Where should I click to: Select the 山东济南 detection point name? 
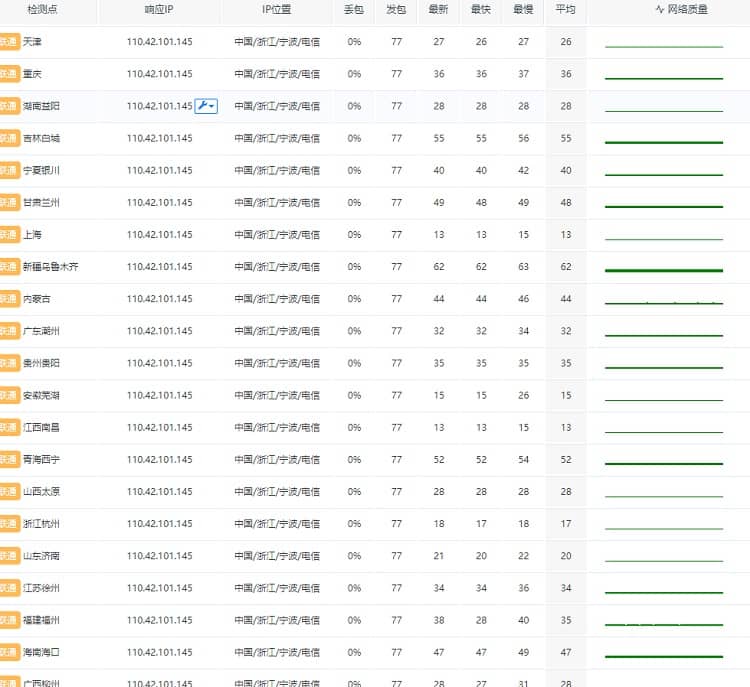coord(41,555)
